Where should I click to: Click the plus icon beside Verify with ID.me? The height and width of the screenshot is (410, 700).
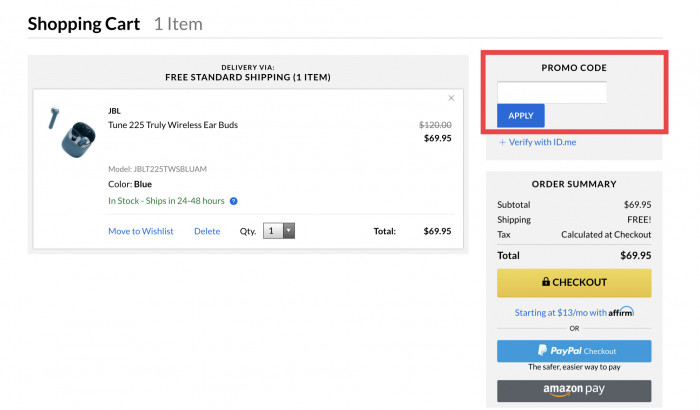point(502,142)
